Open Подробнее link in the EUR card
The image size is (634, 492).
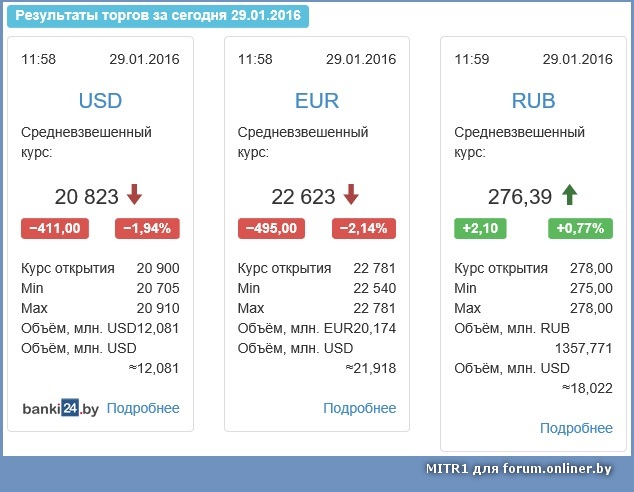360,408
